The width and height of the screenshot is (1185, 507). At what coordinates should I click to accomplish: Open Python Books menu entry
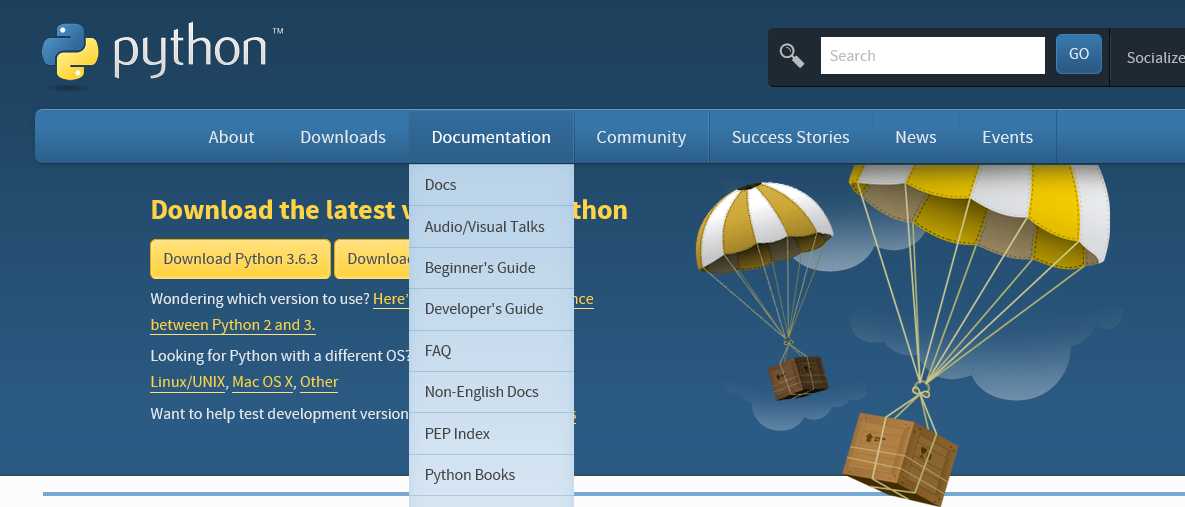point(491,475)
